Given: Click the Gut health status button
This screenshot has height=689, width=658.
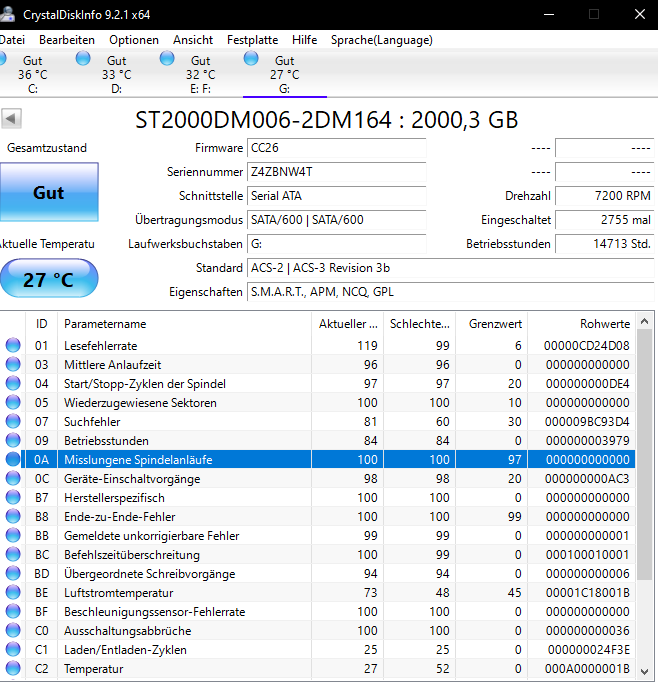Looking at the screenshot, I should point(49,192).
